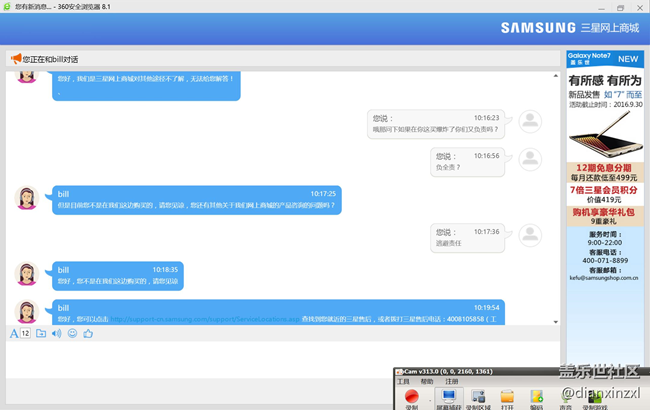Open the 工具 menu in oCam
650x410 pixels.
point(403,381)
